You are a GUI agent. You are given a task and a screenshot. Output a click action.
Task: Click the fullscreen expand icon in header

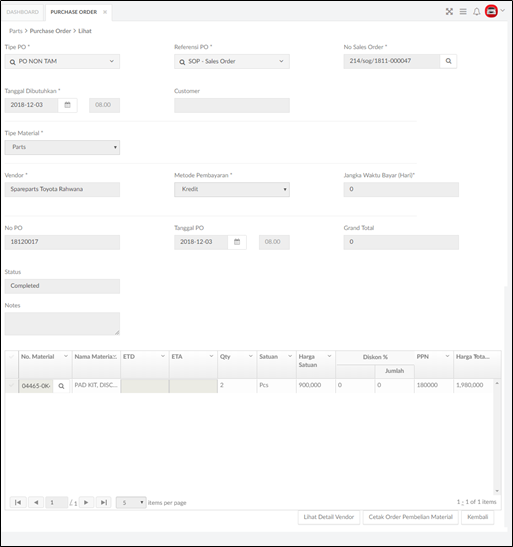[x=449, y=12]
